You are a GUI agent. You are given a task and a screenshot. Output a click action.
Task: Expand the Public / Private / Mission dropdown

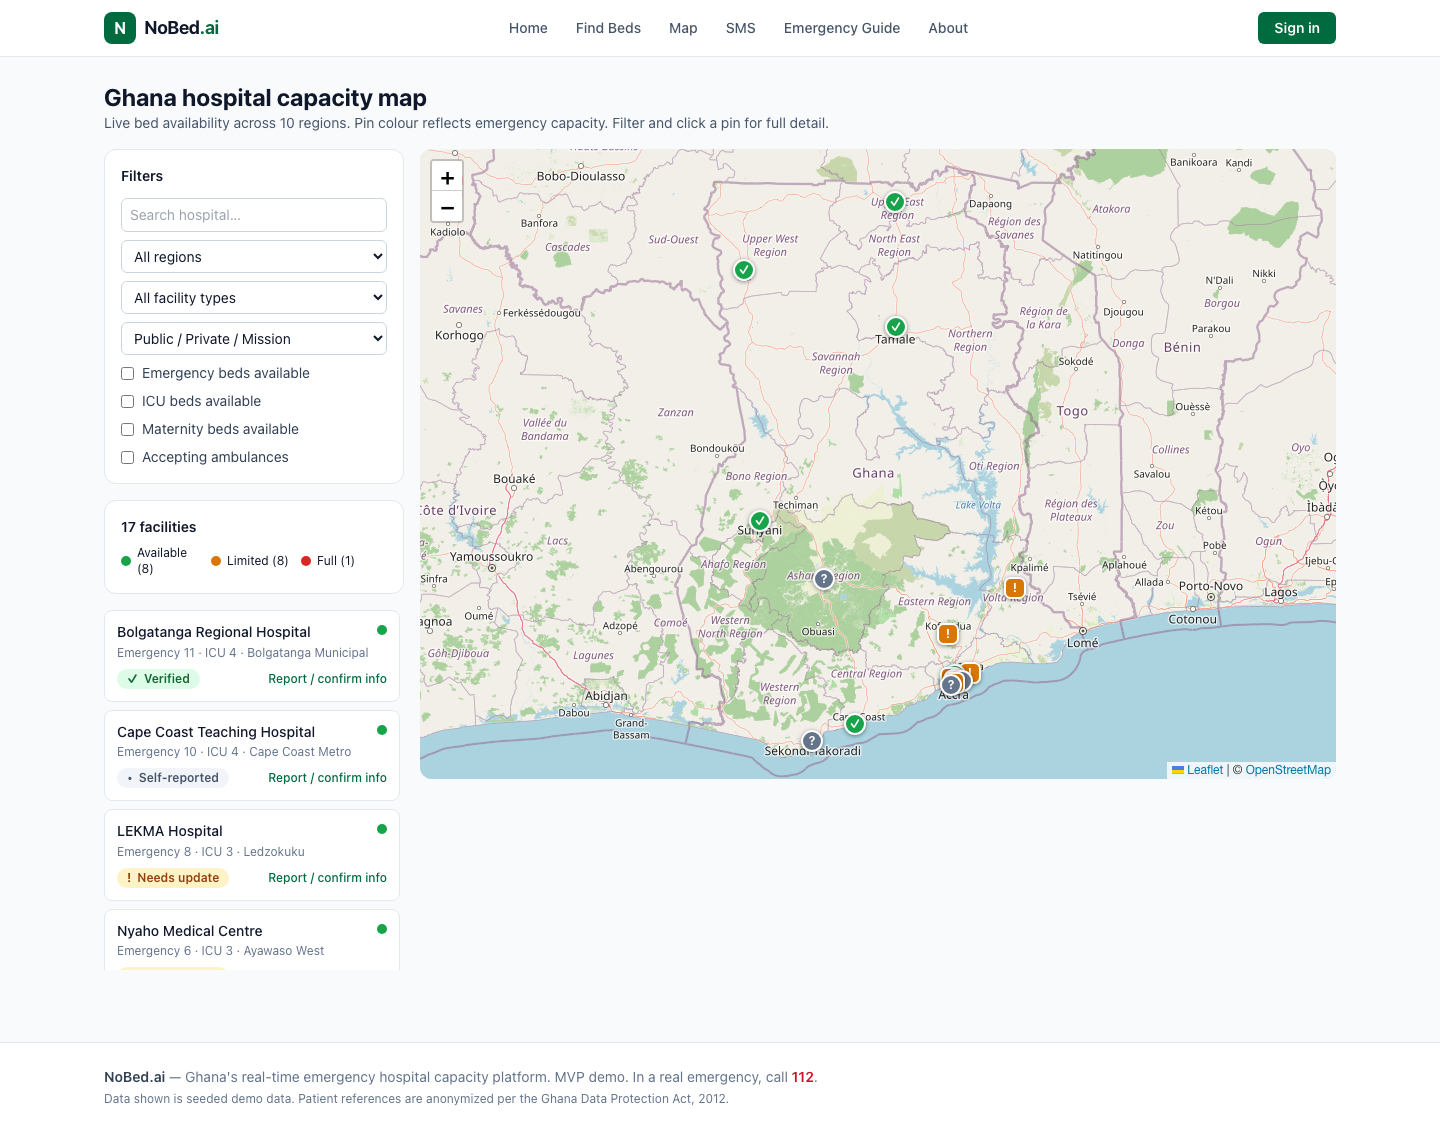point(254,339)
